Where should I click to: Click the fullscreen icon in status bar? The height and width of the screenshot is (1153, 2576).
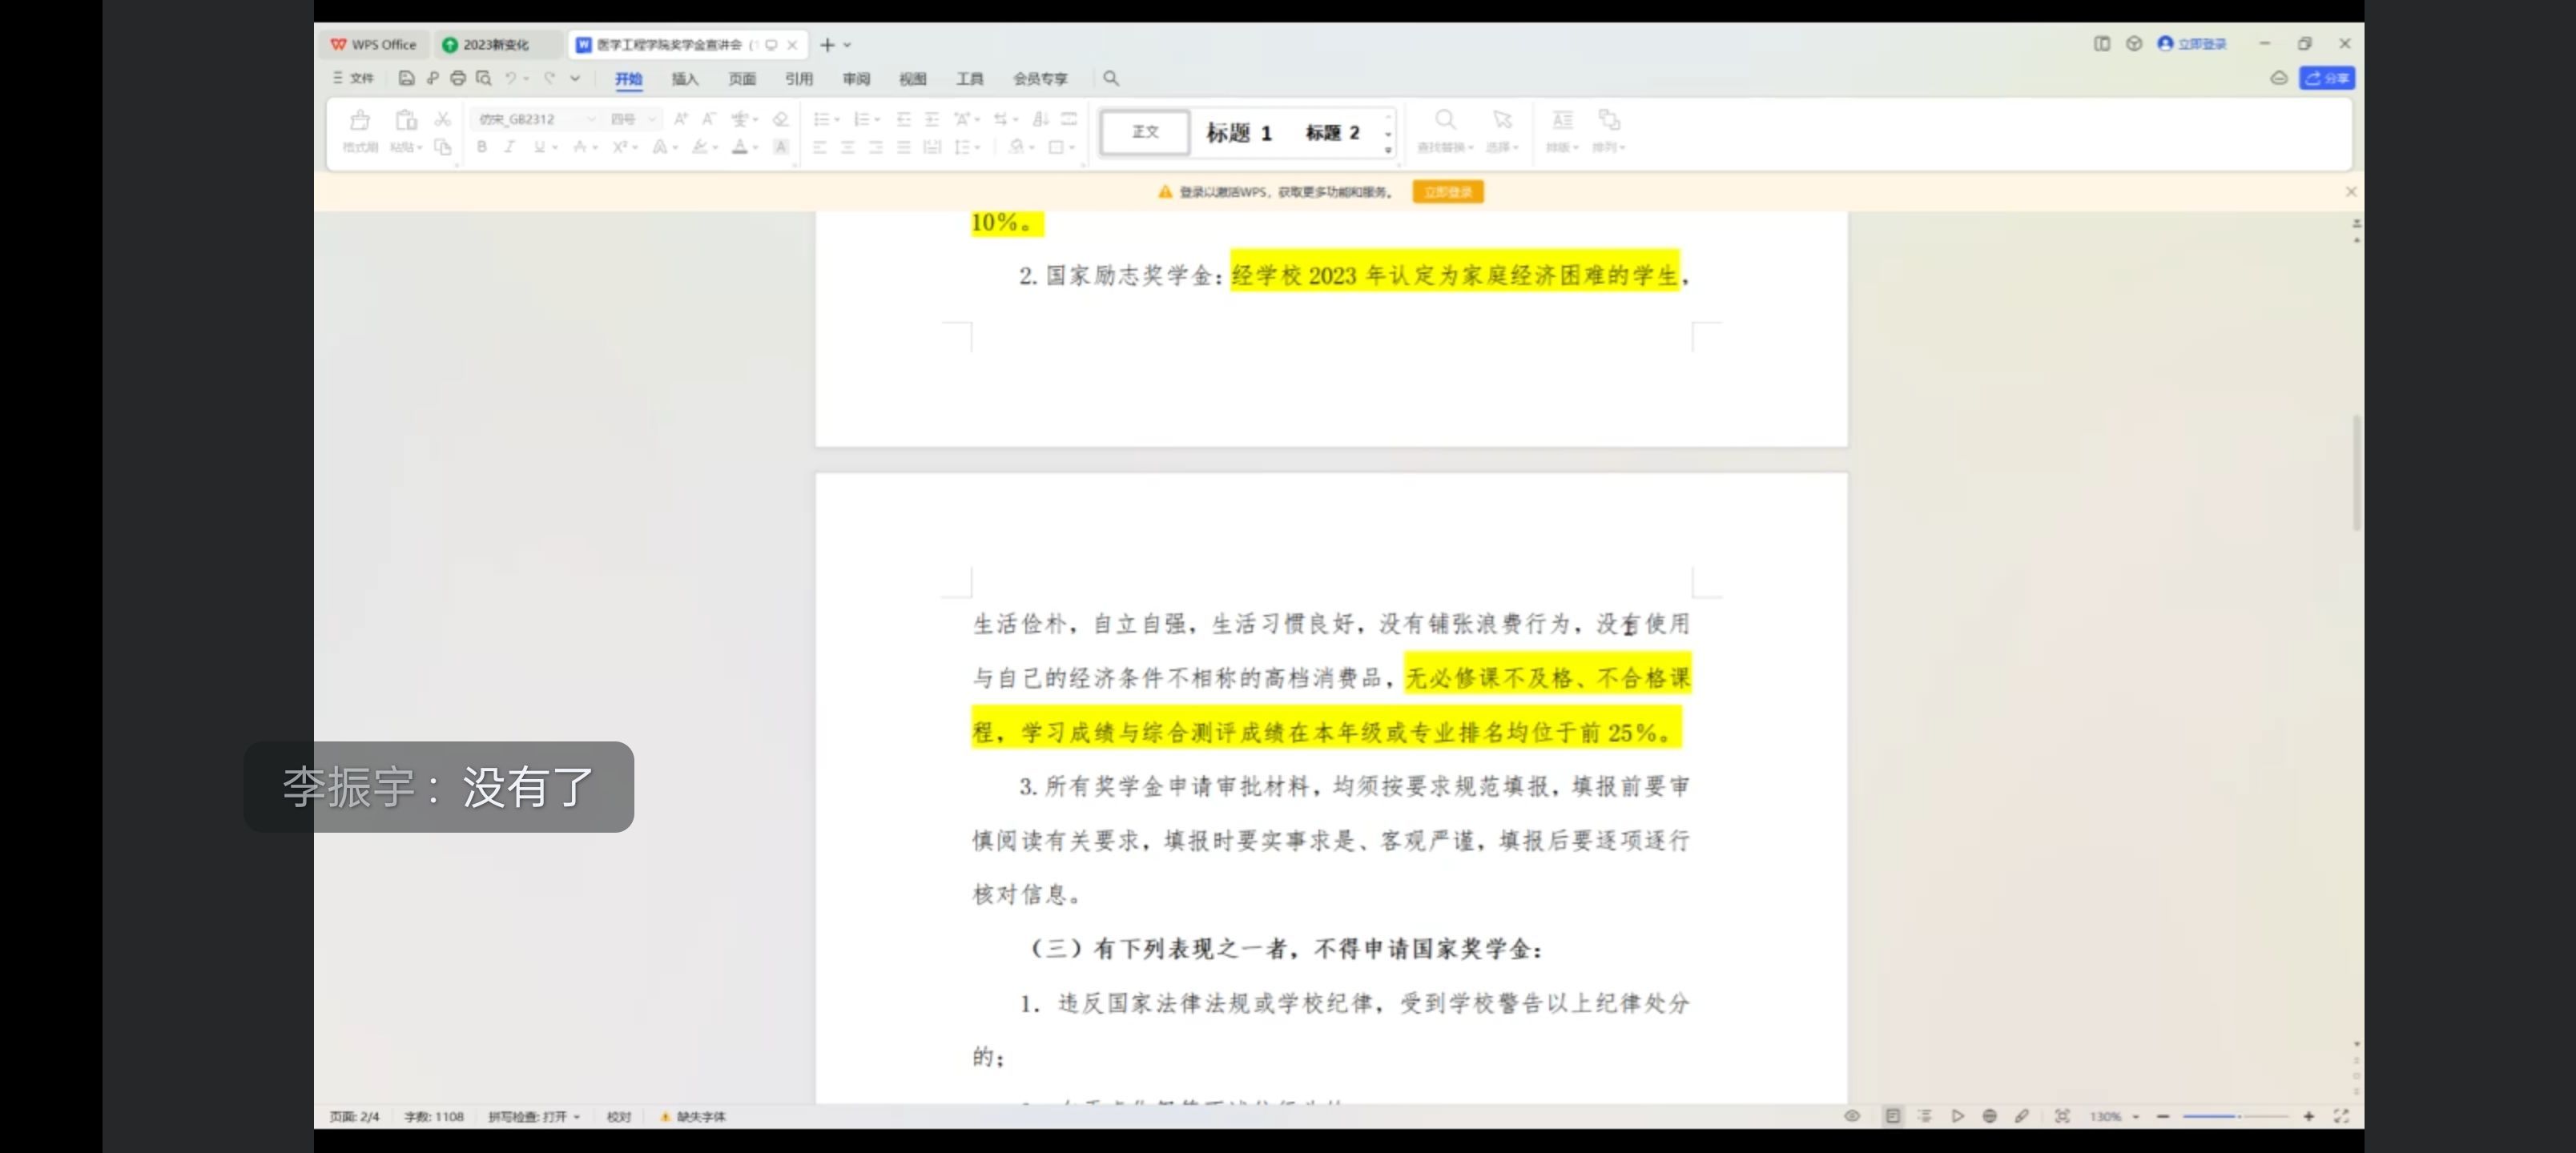(x=2341, y=1116)
